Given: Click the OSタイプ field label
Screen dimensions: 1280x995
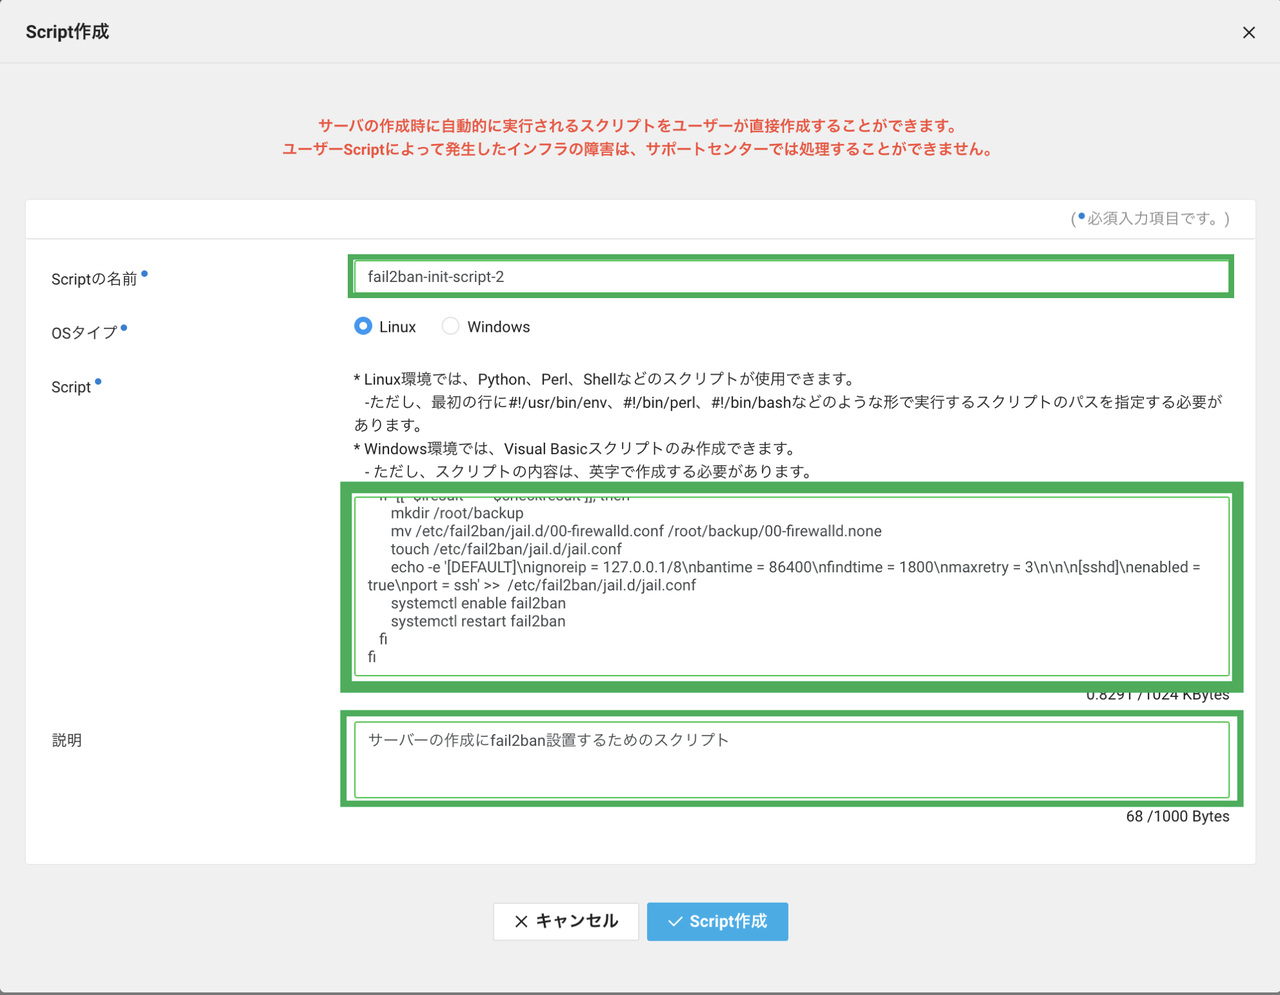Looking at the screenshot, I should point(85,332).
